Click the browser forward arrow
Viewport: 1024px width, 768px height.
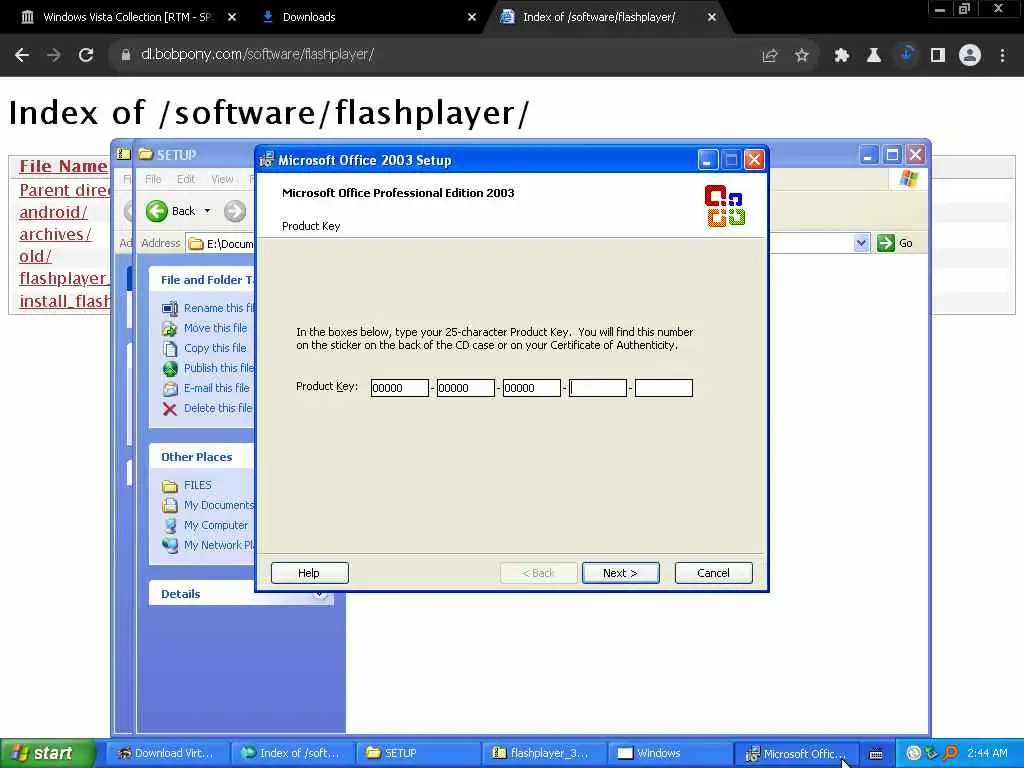[x=54, y=55]
